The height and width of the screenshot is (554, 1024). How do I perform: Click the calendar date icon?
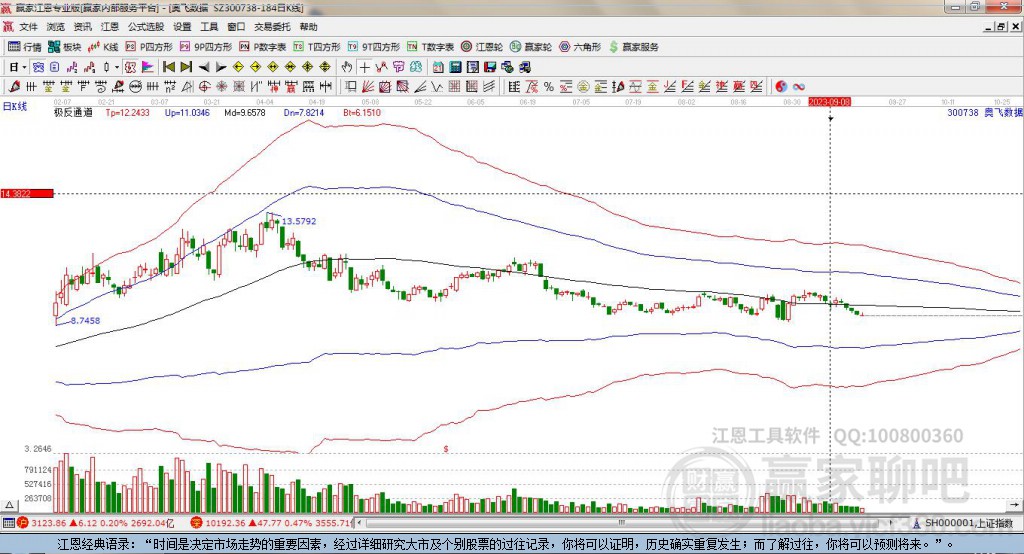[x=438, y=67]
